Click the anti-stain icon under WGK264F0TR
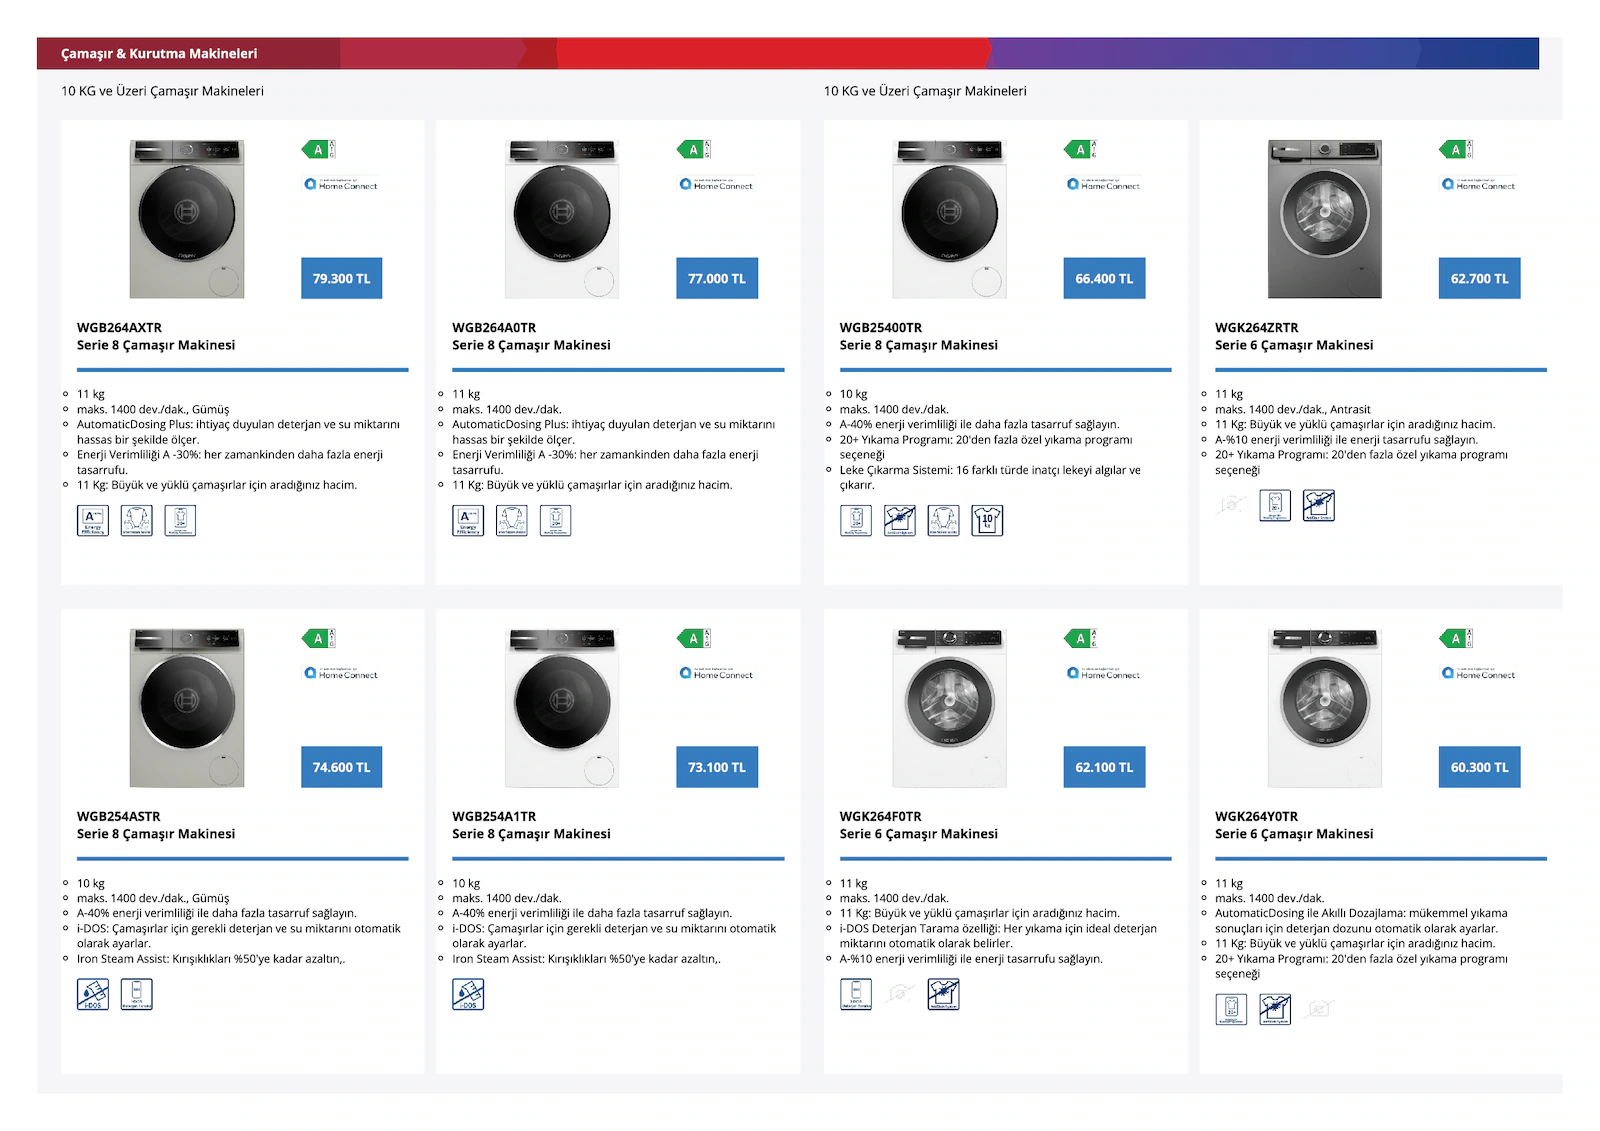Image resolution: width=1600 pixels, height=1131 pixels. pos(943,994)
